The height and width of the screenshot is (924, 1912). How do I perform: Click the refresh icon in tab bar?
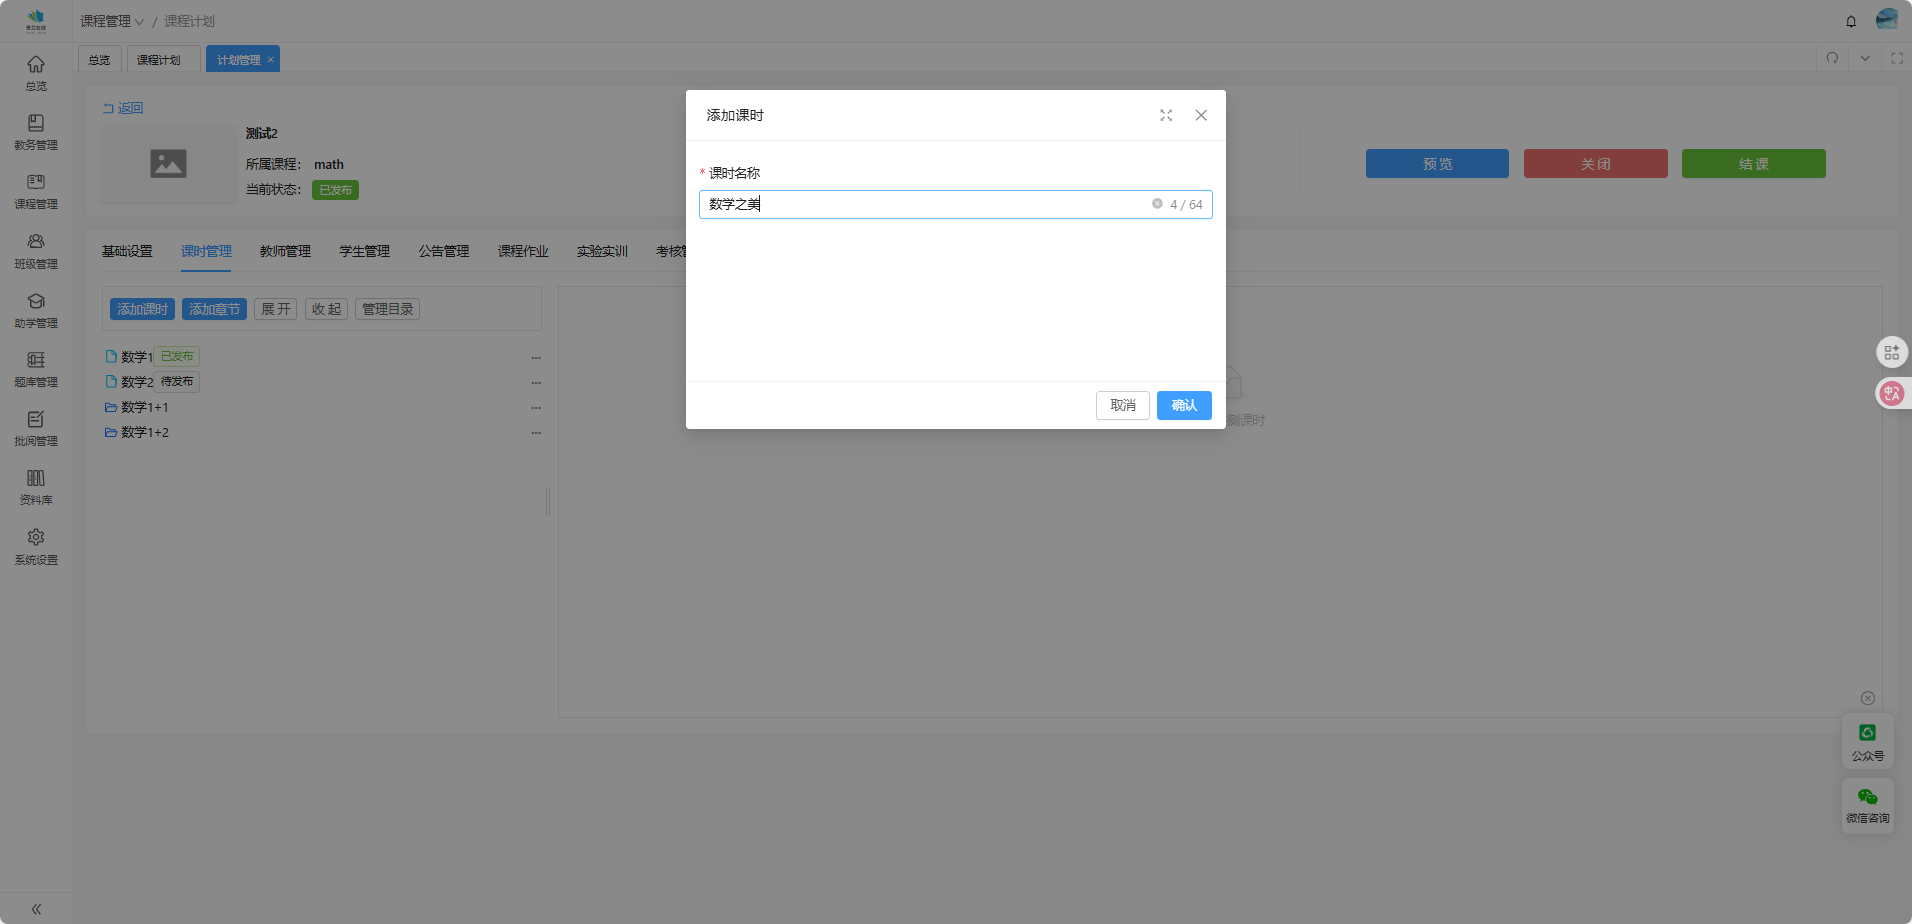tap(1832, 58)
